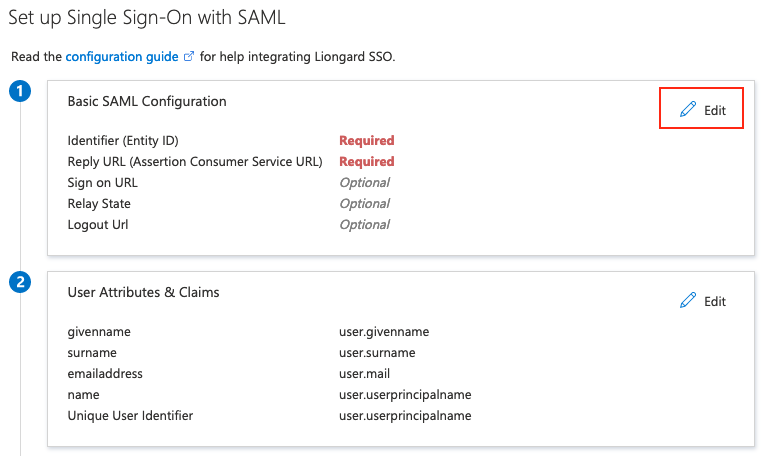The width and height of the screenshot is (765, 456).
Task: Click the Basic SAML Configuration heading
Action: click(147, 101)
